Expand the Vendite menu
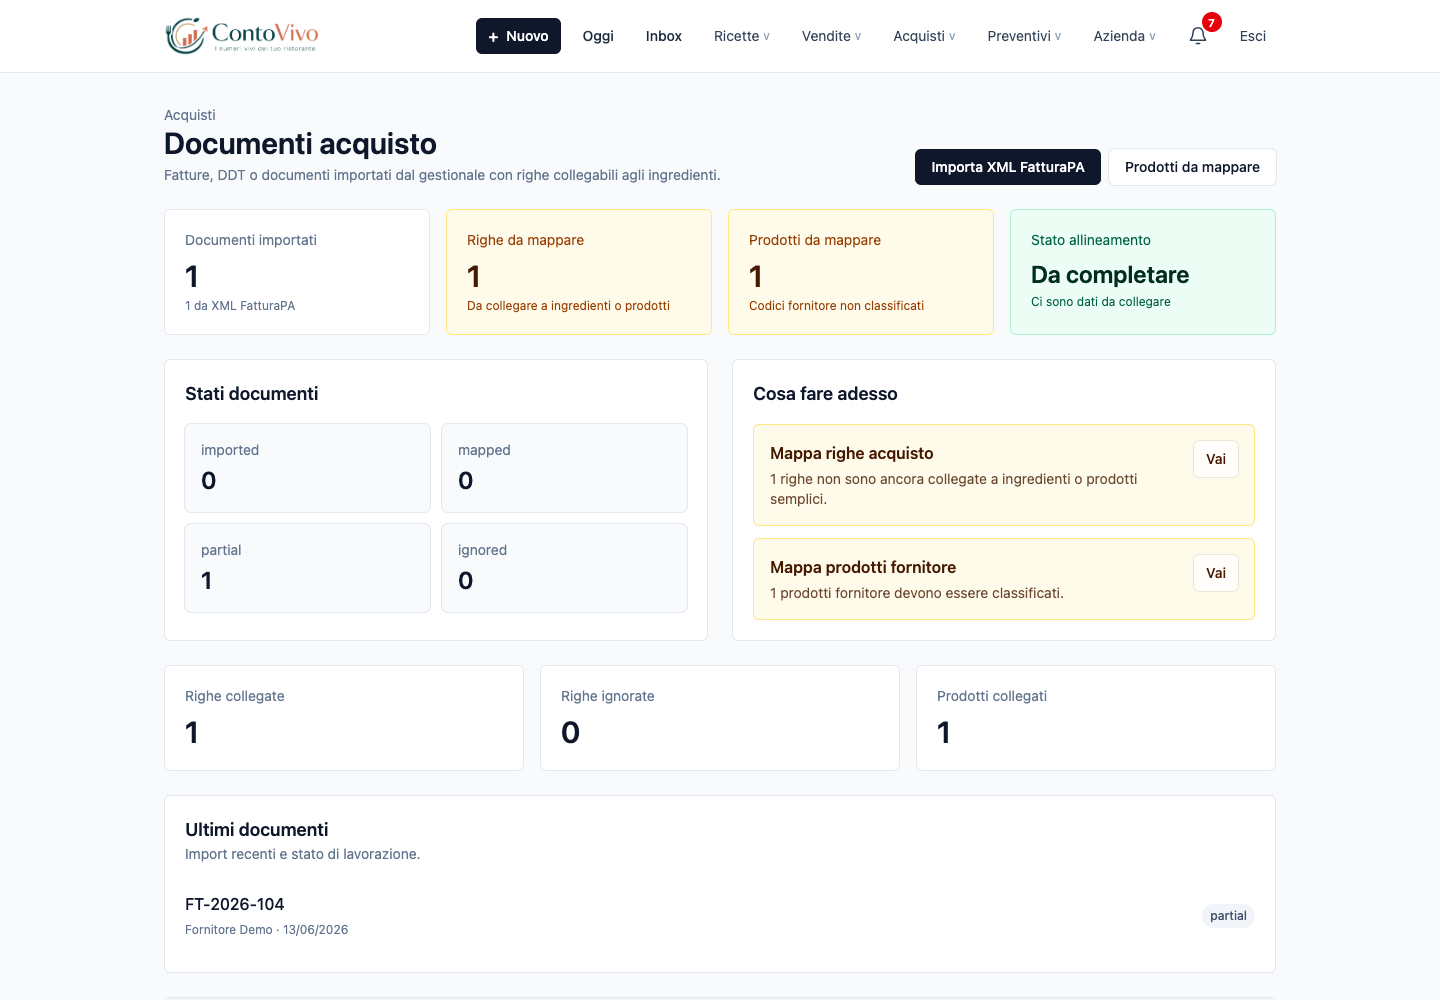Image resolution: width=1440 pixels, height=1000 pixels. click(831, 36)
